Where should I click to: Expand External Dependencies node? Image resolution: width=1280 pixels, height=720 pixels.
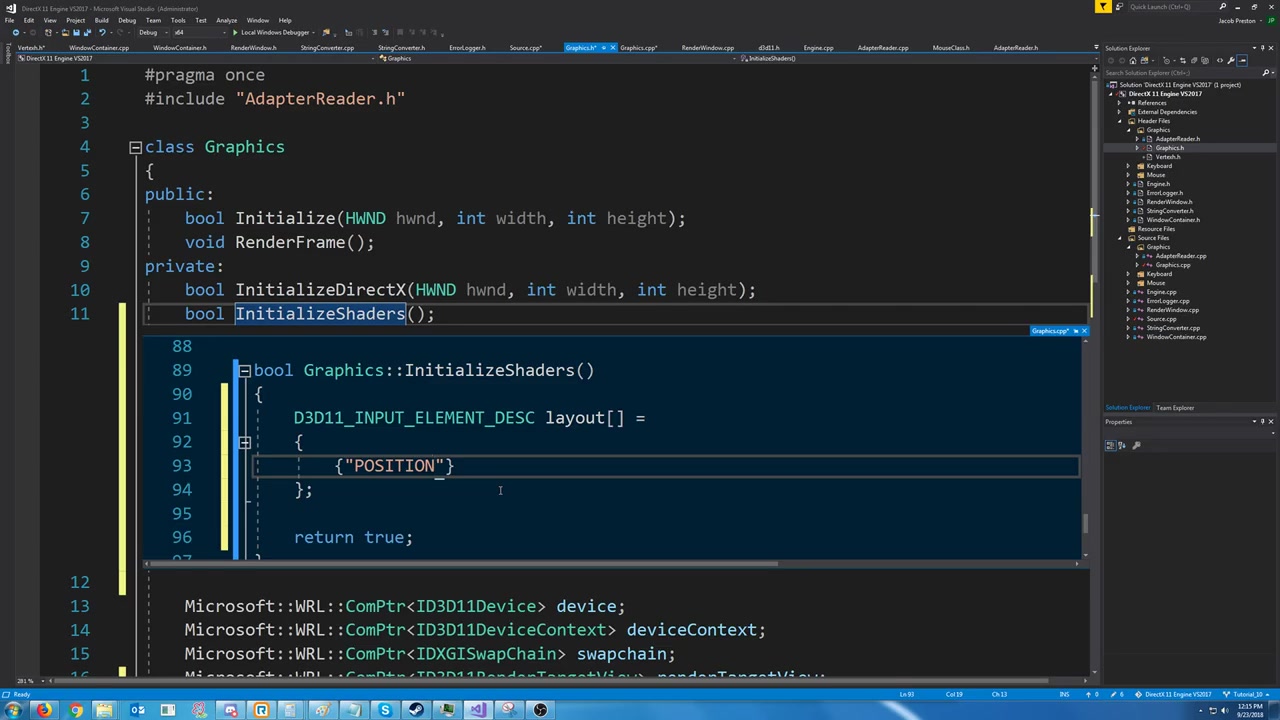point(1119,112)
